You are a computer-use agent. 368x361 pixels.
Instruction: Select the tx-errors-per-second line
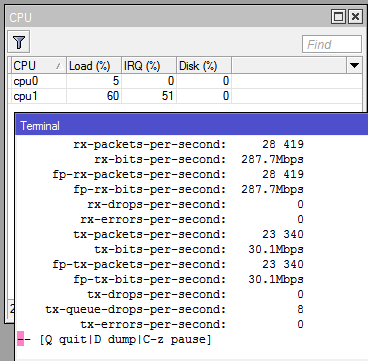point(192,324)
